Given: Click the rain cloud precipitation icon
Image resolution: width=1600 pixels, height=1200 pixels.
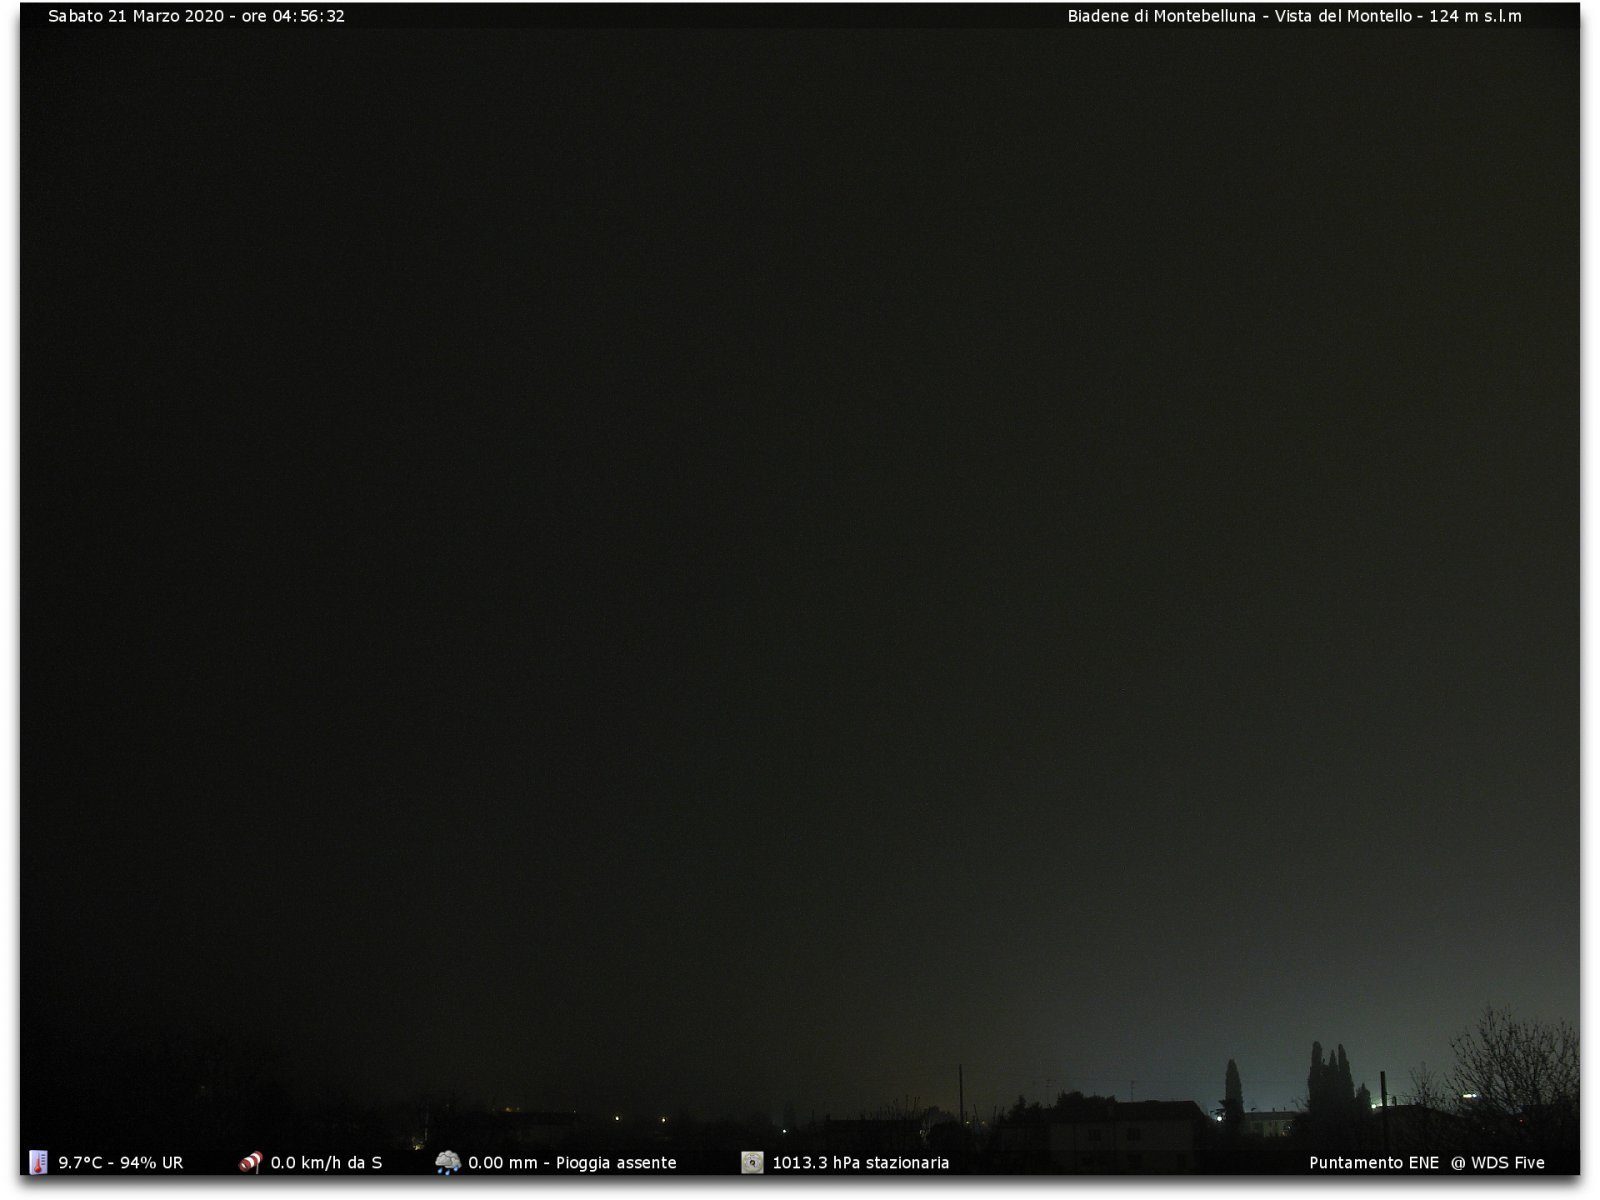Looking at the screenshot, I should 448,1162.
